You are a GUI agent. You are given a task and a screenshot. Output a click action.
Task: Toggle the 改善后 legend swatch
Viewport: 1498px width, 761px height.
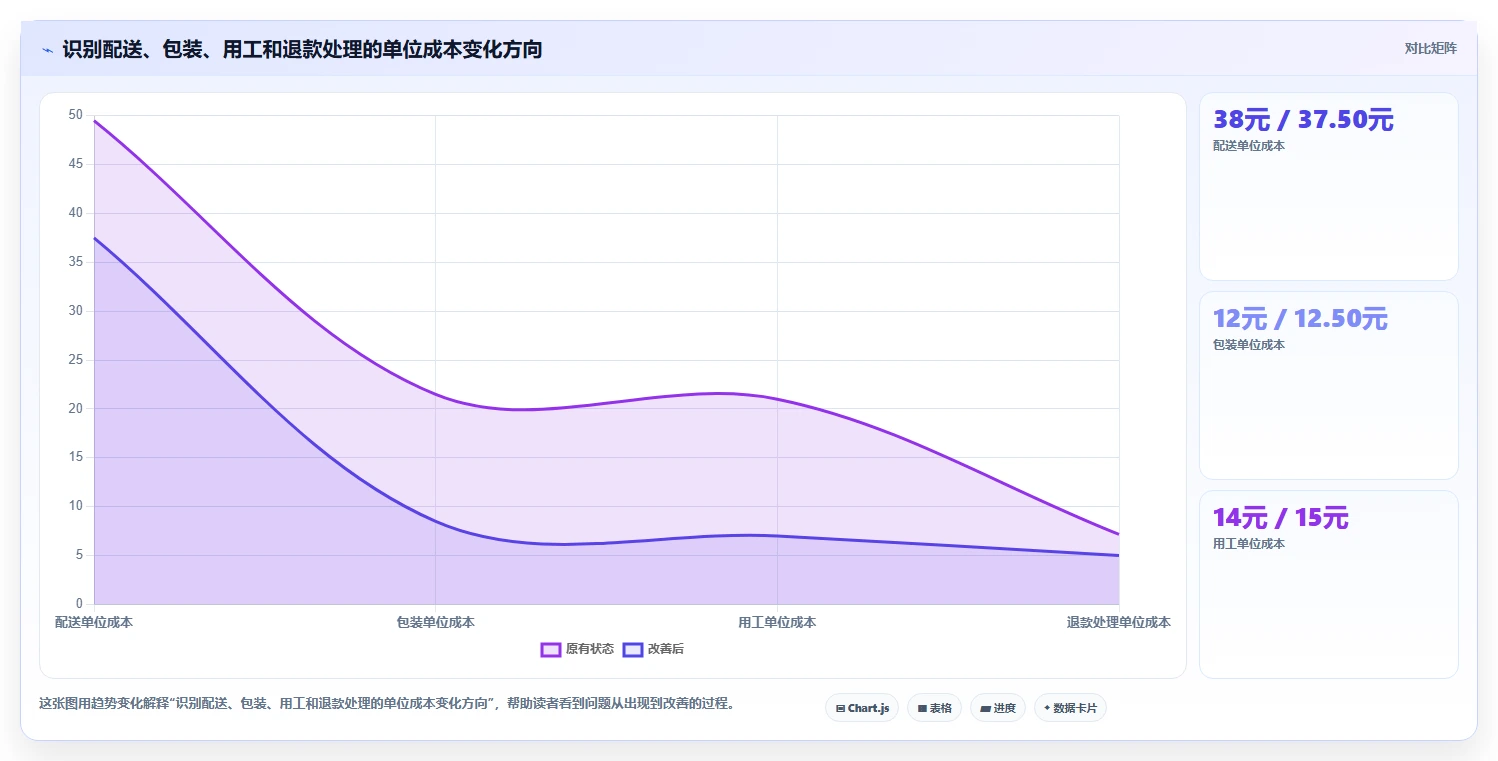click(x=632, y=650)
